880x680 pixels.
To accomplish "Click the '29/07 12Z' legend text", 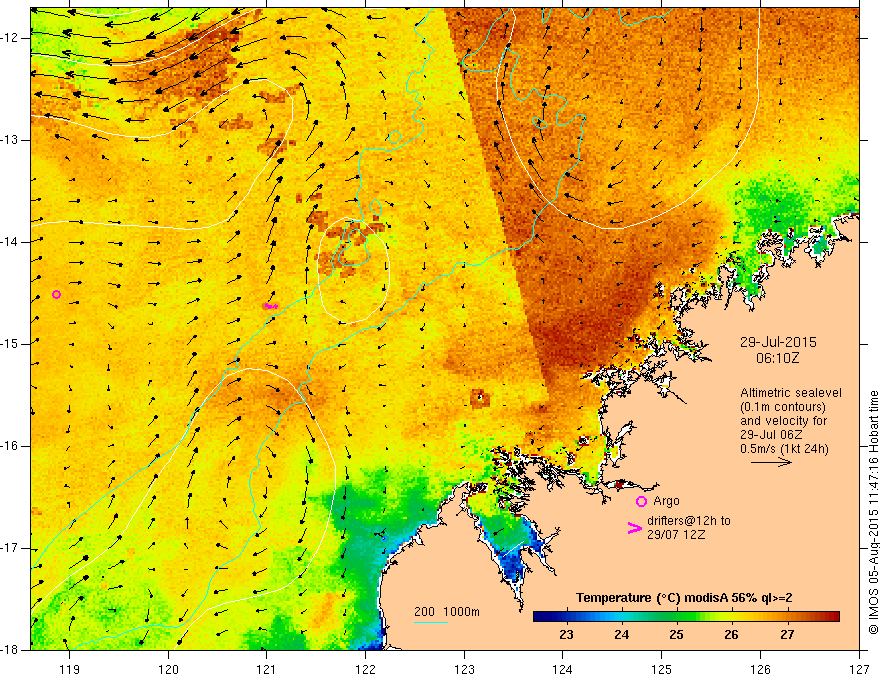I will tap(676, 535).
